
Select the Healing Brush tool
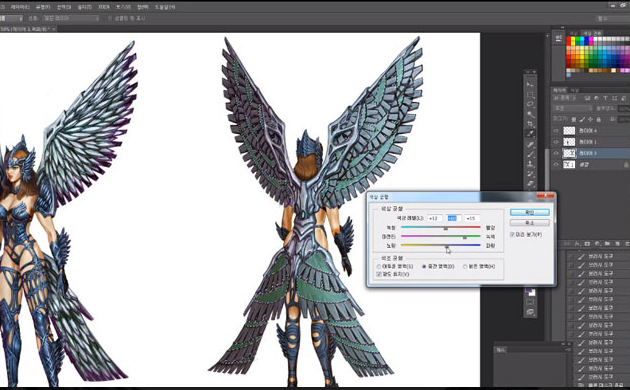click(x=530, y=144)
